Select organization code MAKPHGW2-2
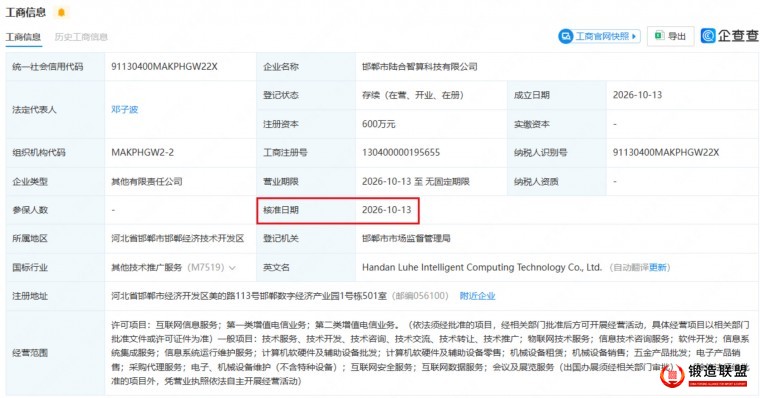 click(142, 153)
